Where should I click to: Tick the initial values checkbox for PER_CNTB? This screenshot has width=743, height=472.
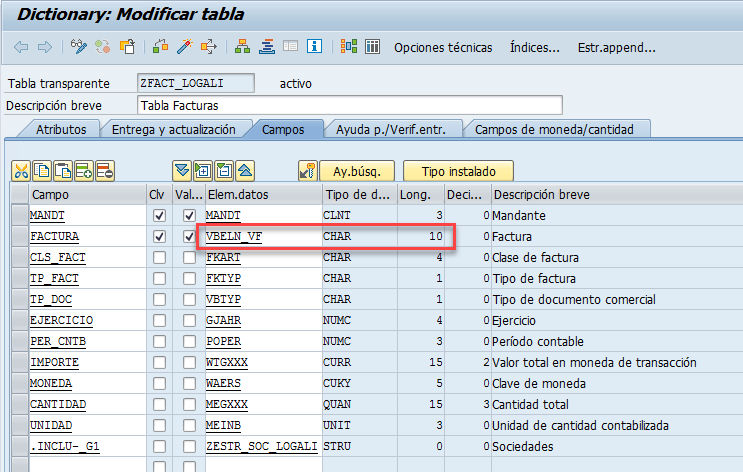190,341
